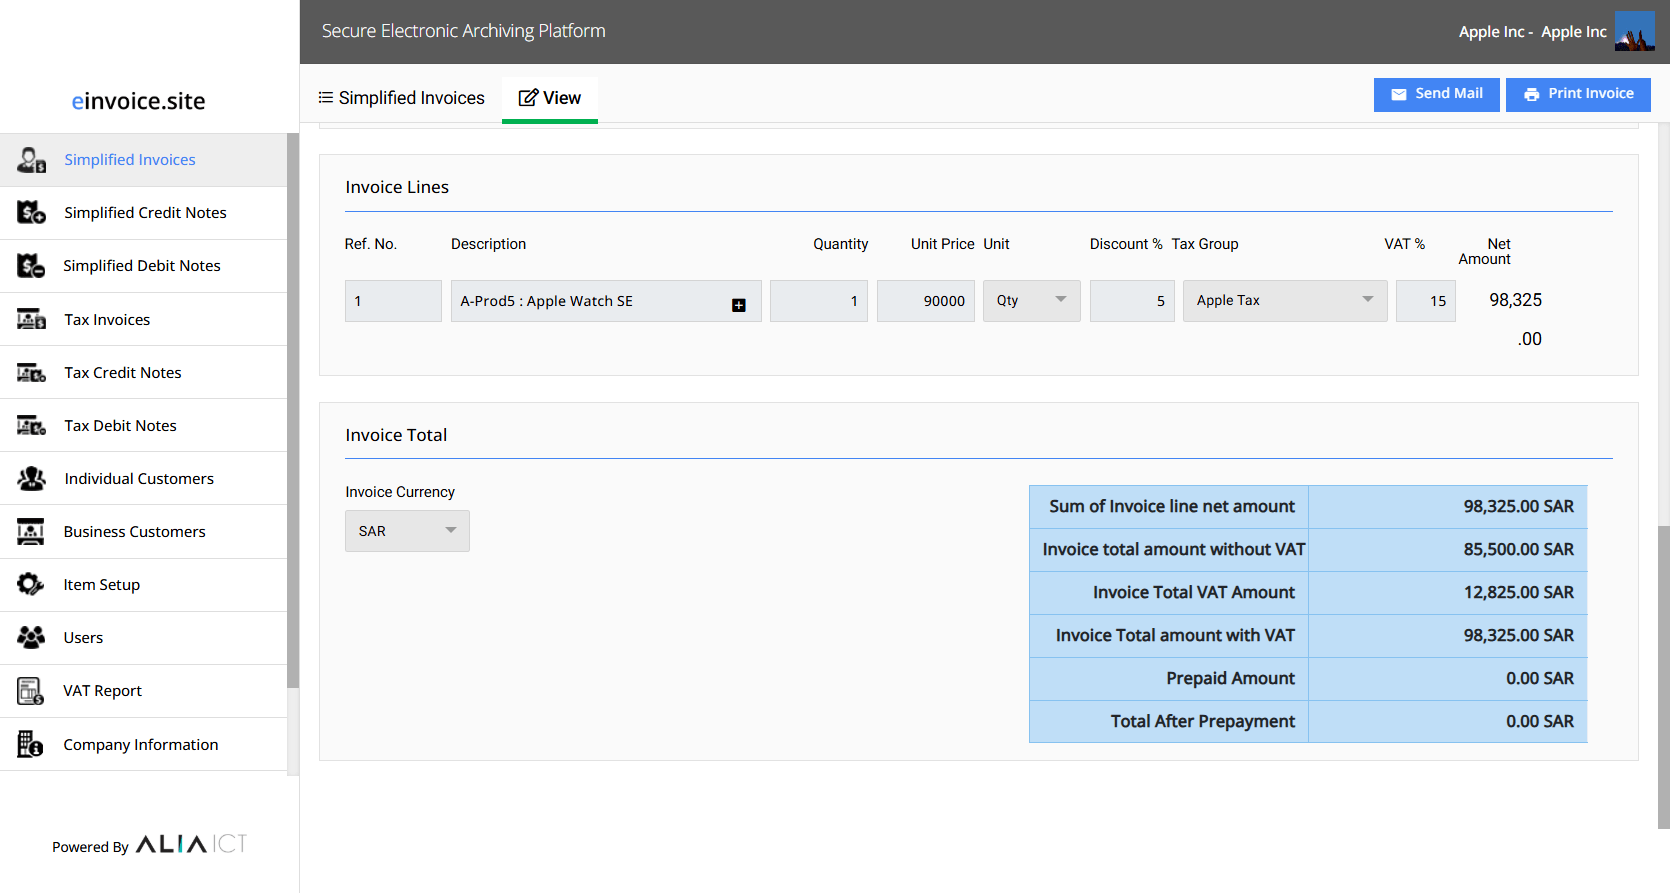Click the Simplified Credit Notes sidebar icon

pos(31,213)
